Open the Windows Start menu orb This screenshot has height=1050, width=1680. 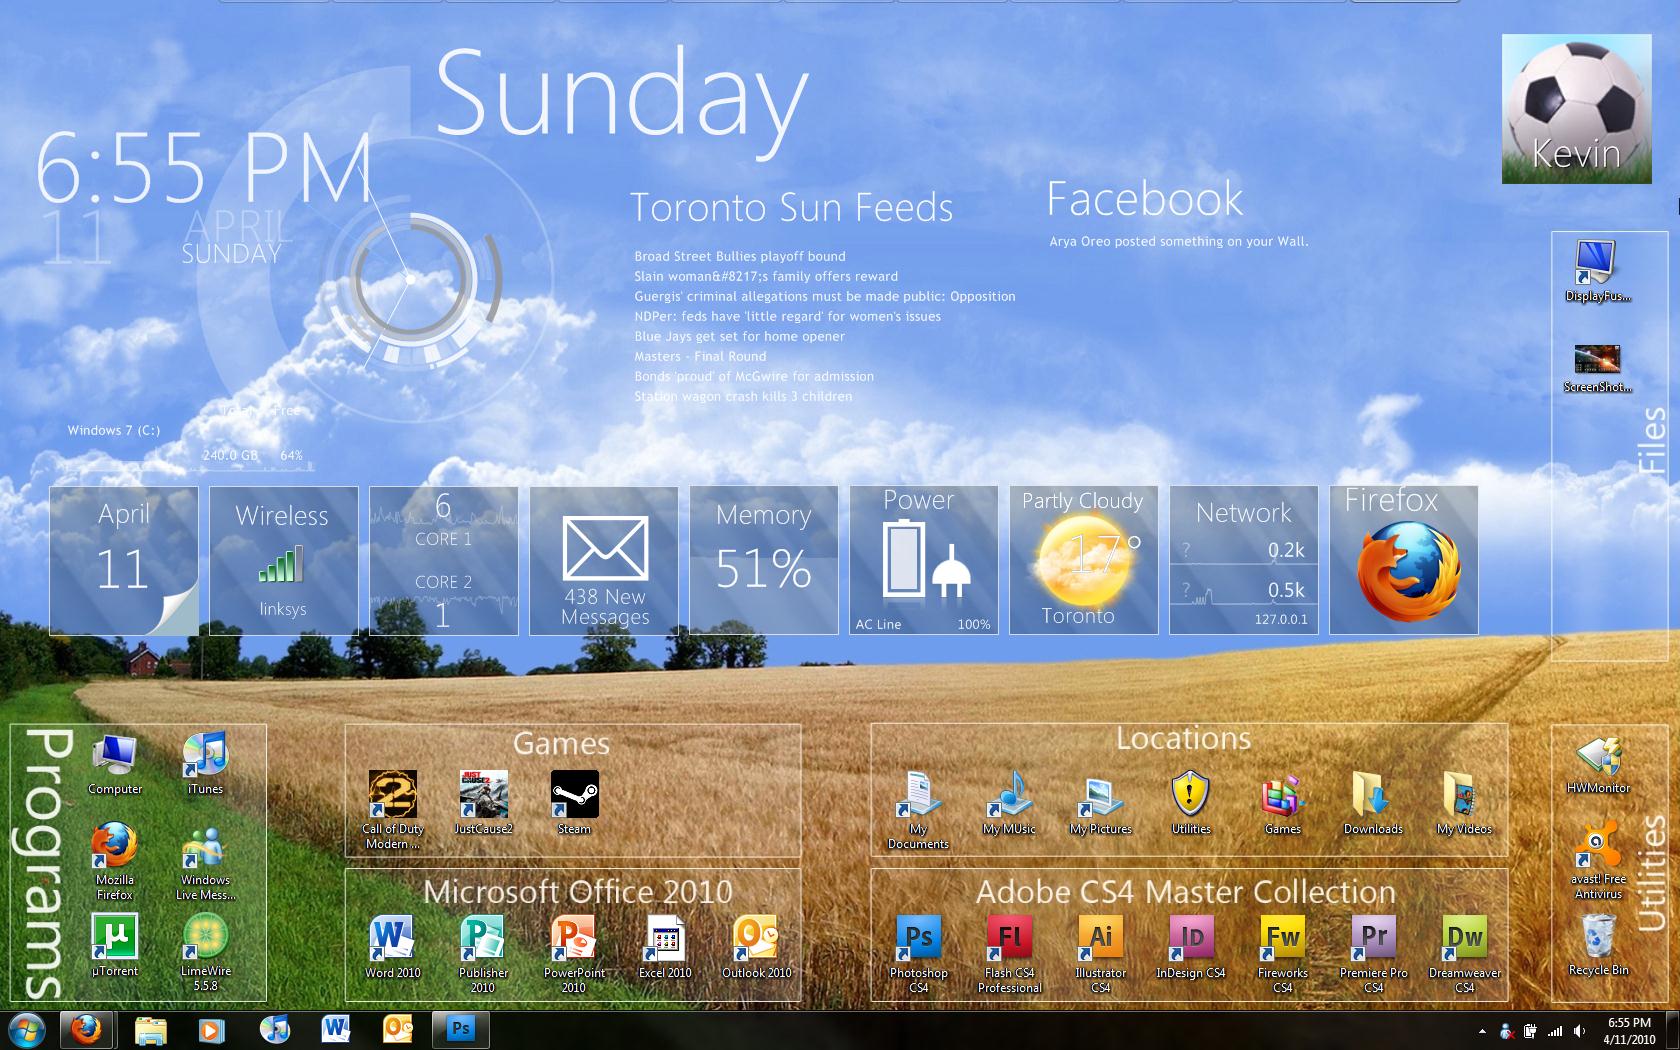[x=27, y=1029]
